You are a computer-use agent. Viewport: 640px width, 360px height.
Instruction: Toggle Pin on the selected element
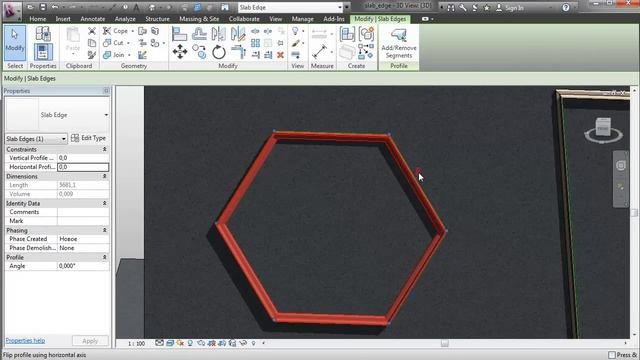coord(280,43)
